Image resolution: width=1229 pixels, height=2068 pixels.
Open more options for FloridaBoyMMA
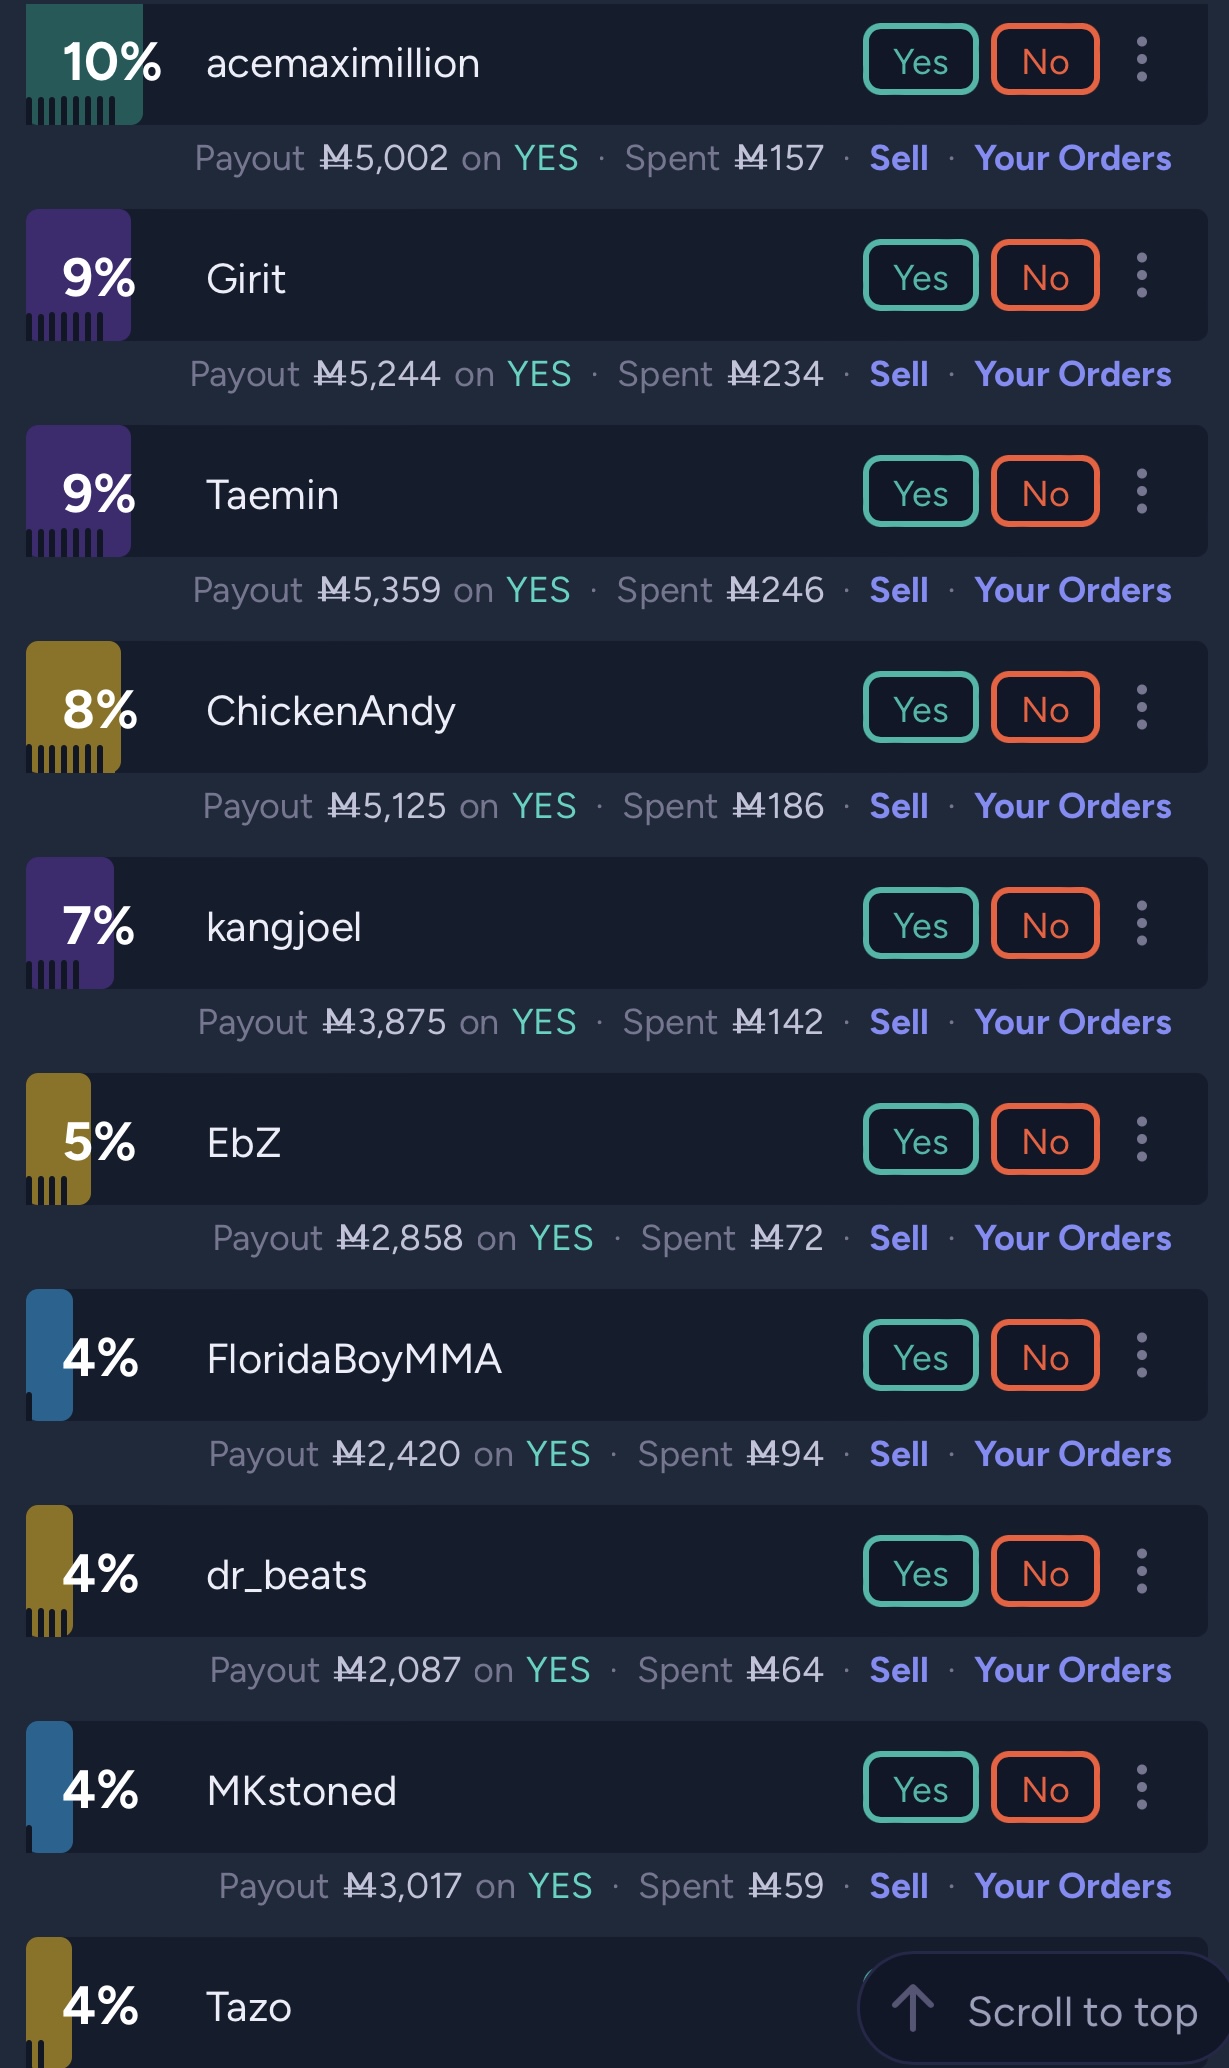(1141, 1356)
